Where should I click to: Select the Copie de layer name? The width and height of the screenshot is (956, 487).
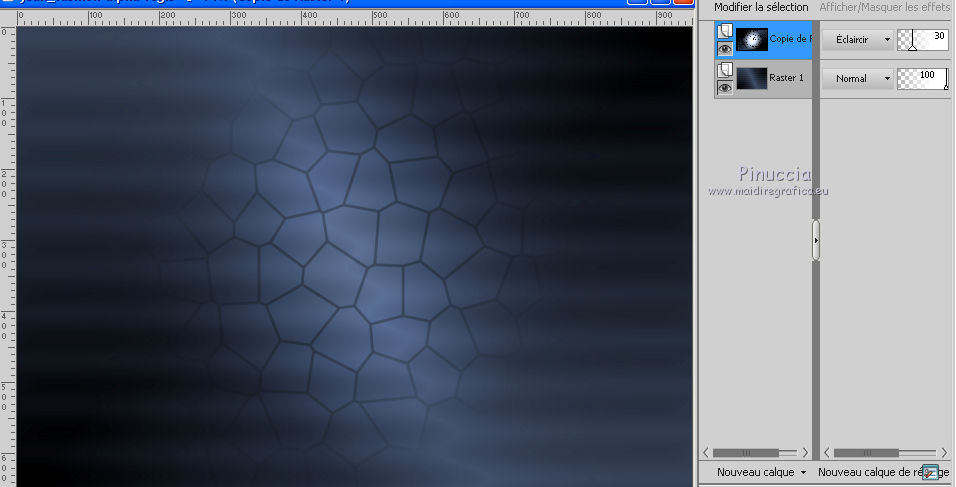coord(790,39)
